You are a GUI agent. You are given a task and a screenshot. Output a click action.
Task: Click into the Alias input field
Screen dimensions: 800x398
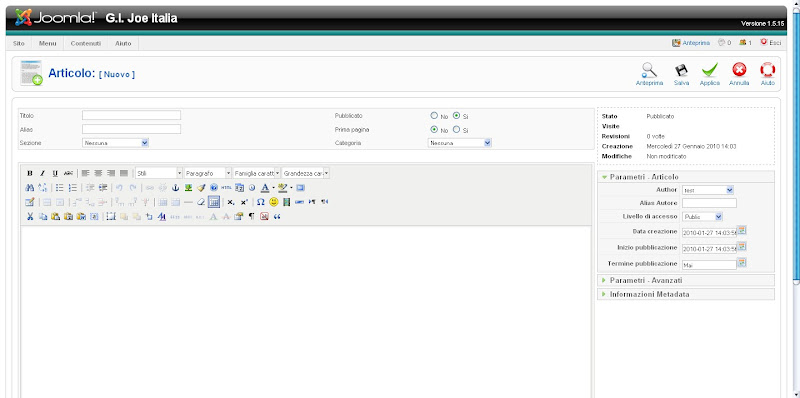coord(132,129)
